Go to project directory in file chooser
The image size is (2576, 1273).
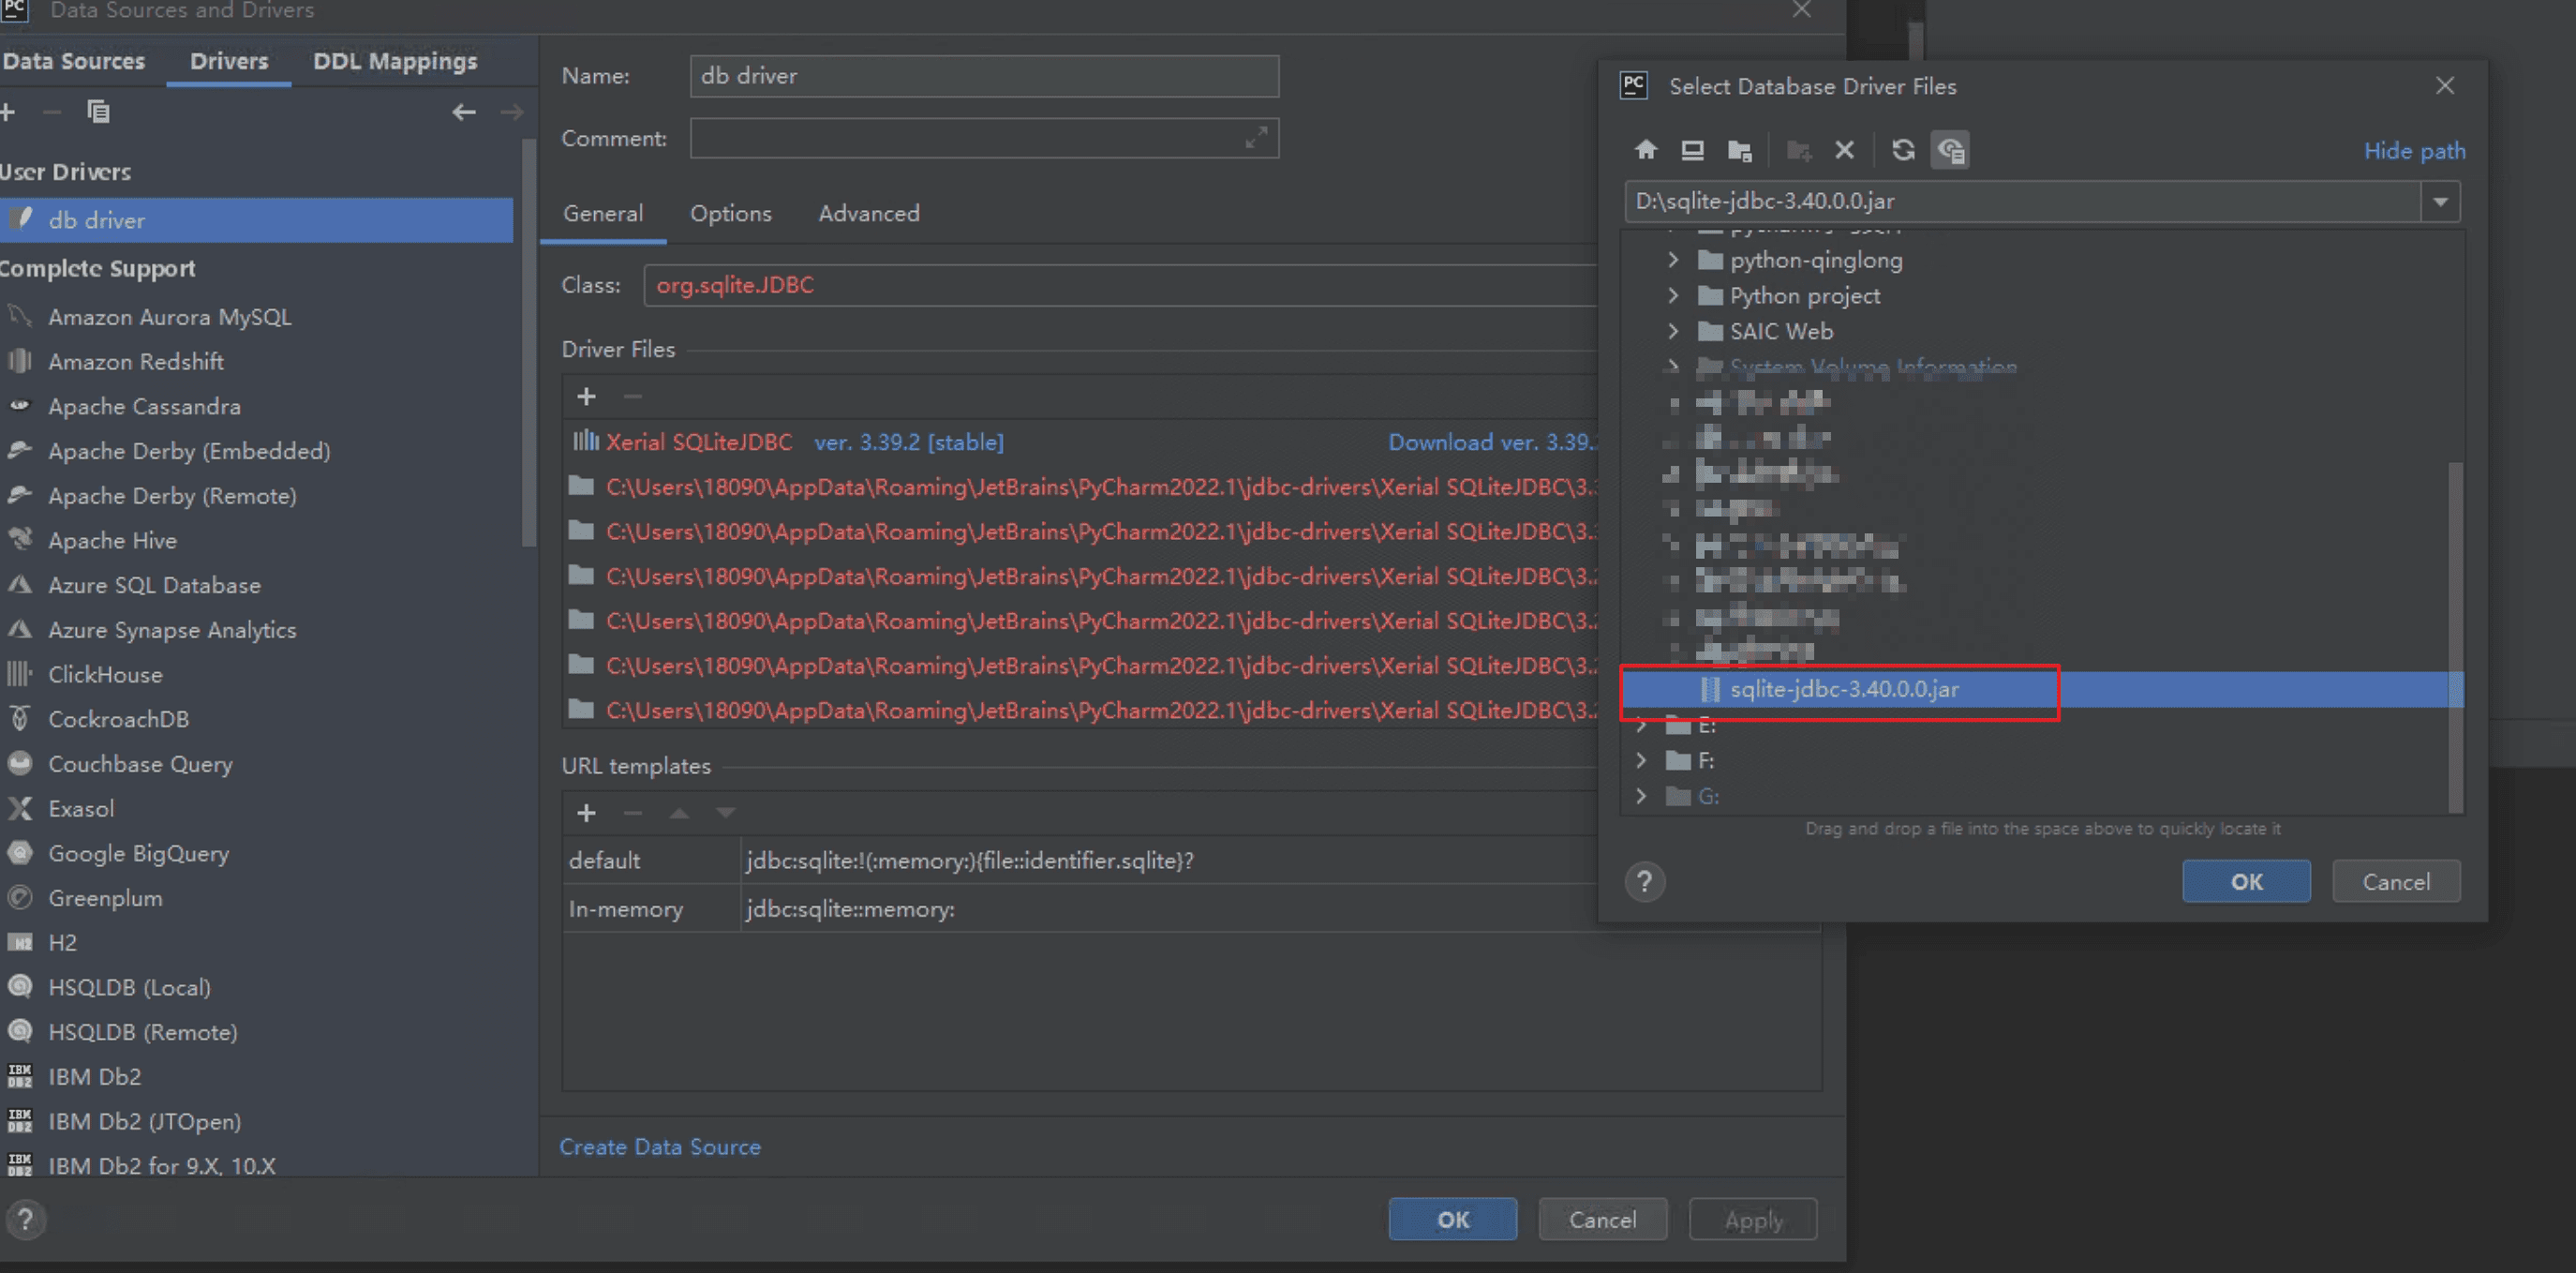(x=1739, y=150)
